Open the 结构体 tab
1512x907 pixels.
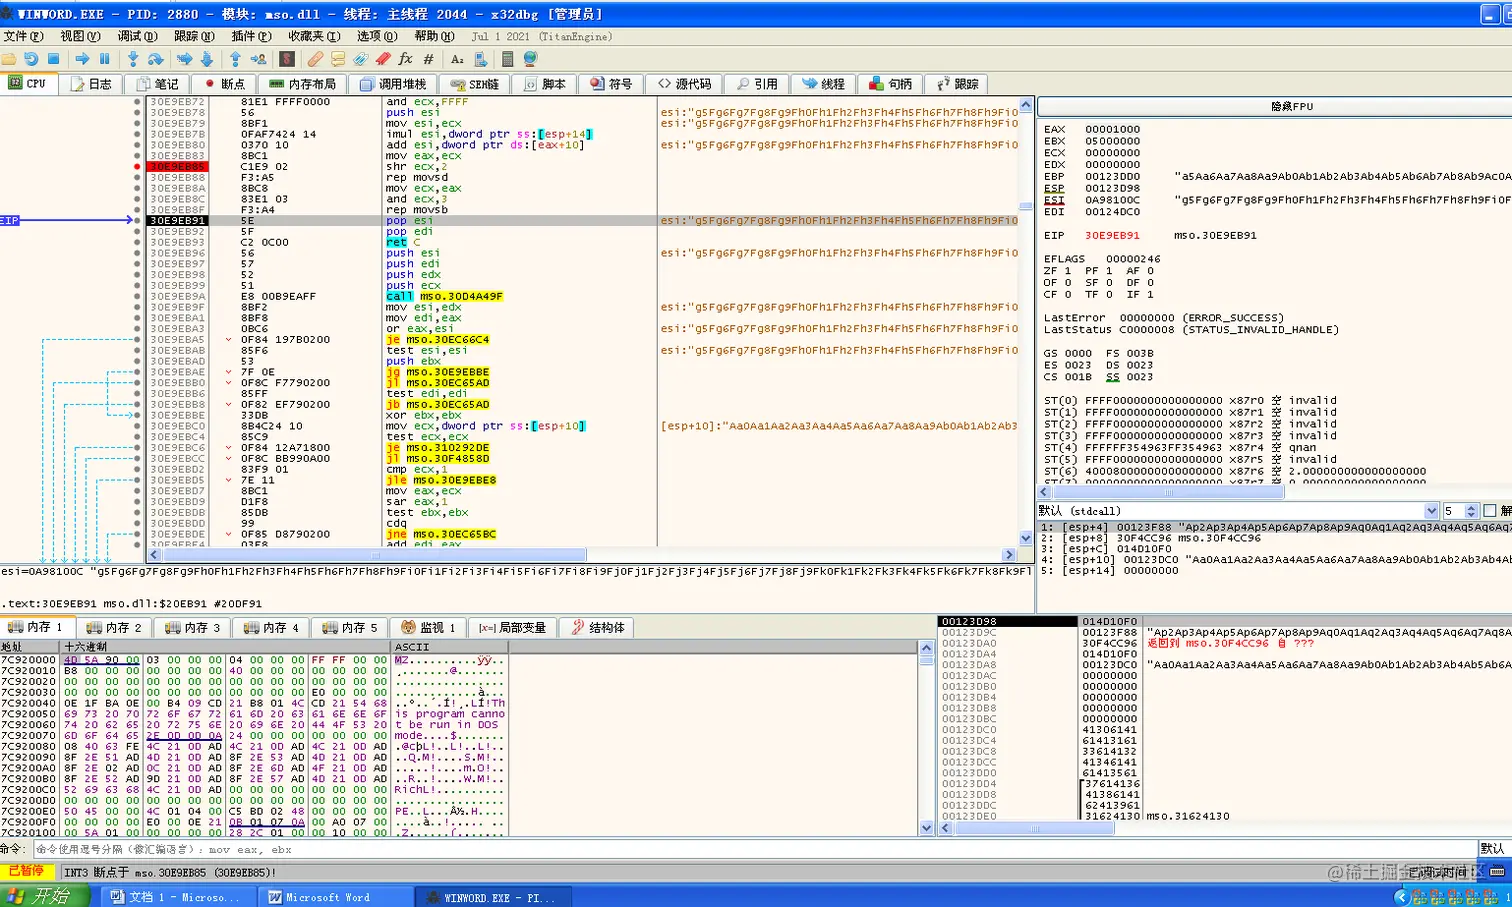tap(598, 627)
